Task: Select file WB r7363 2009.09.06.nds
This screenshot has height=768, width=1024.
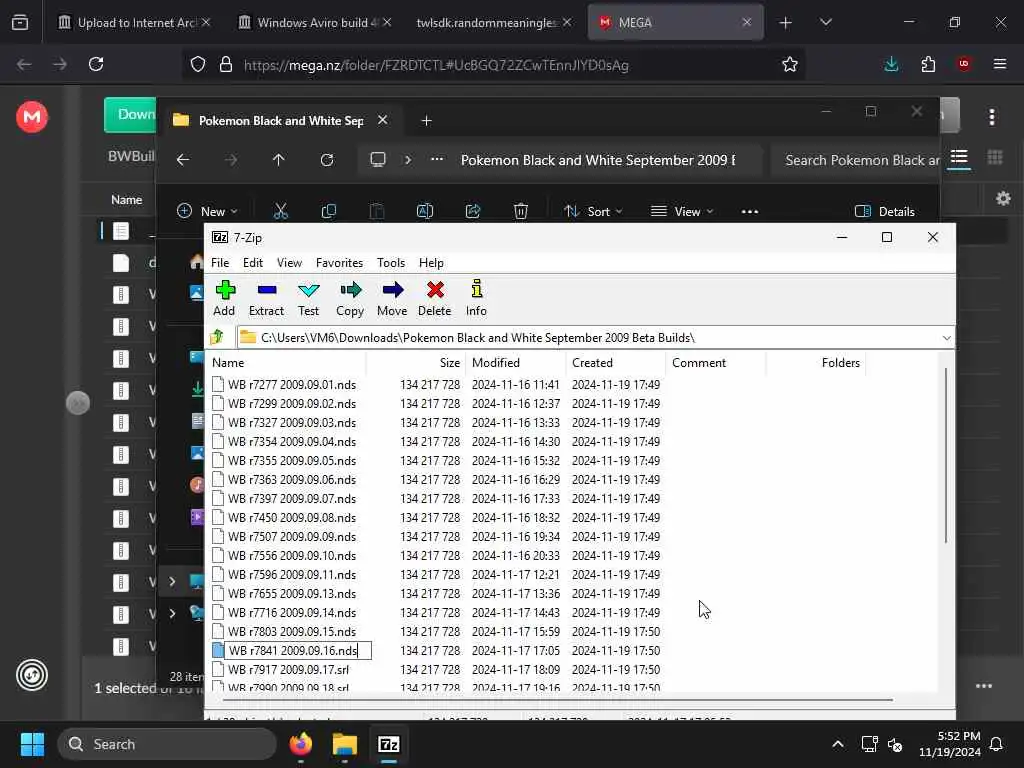Action: (292, 479)
